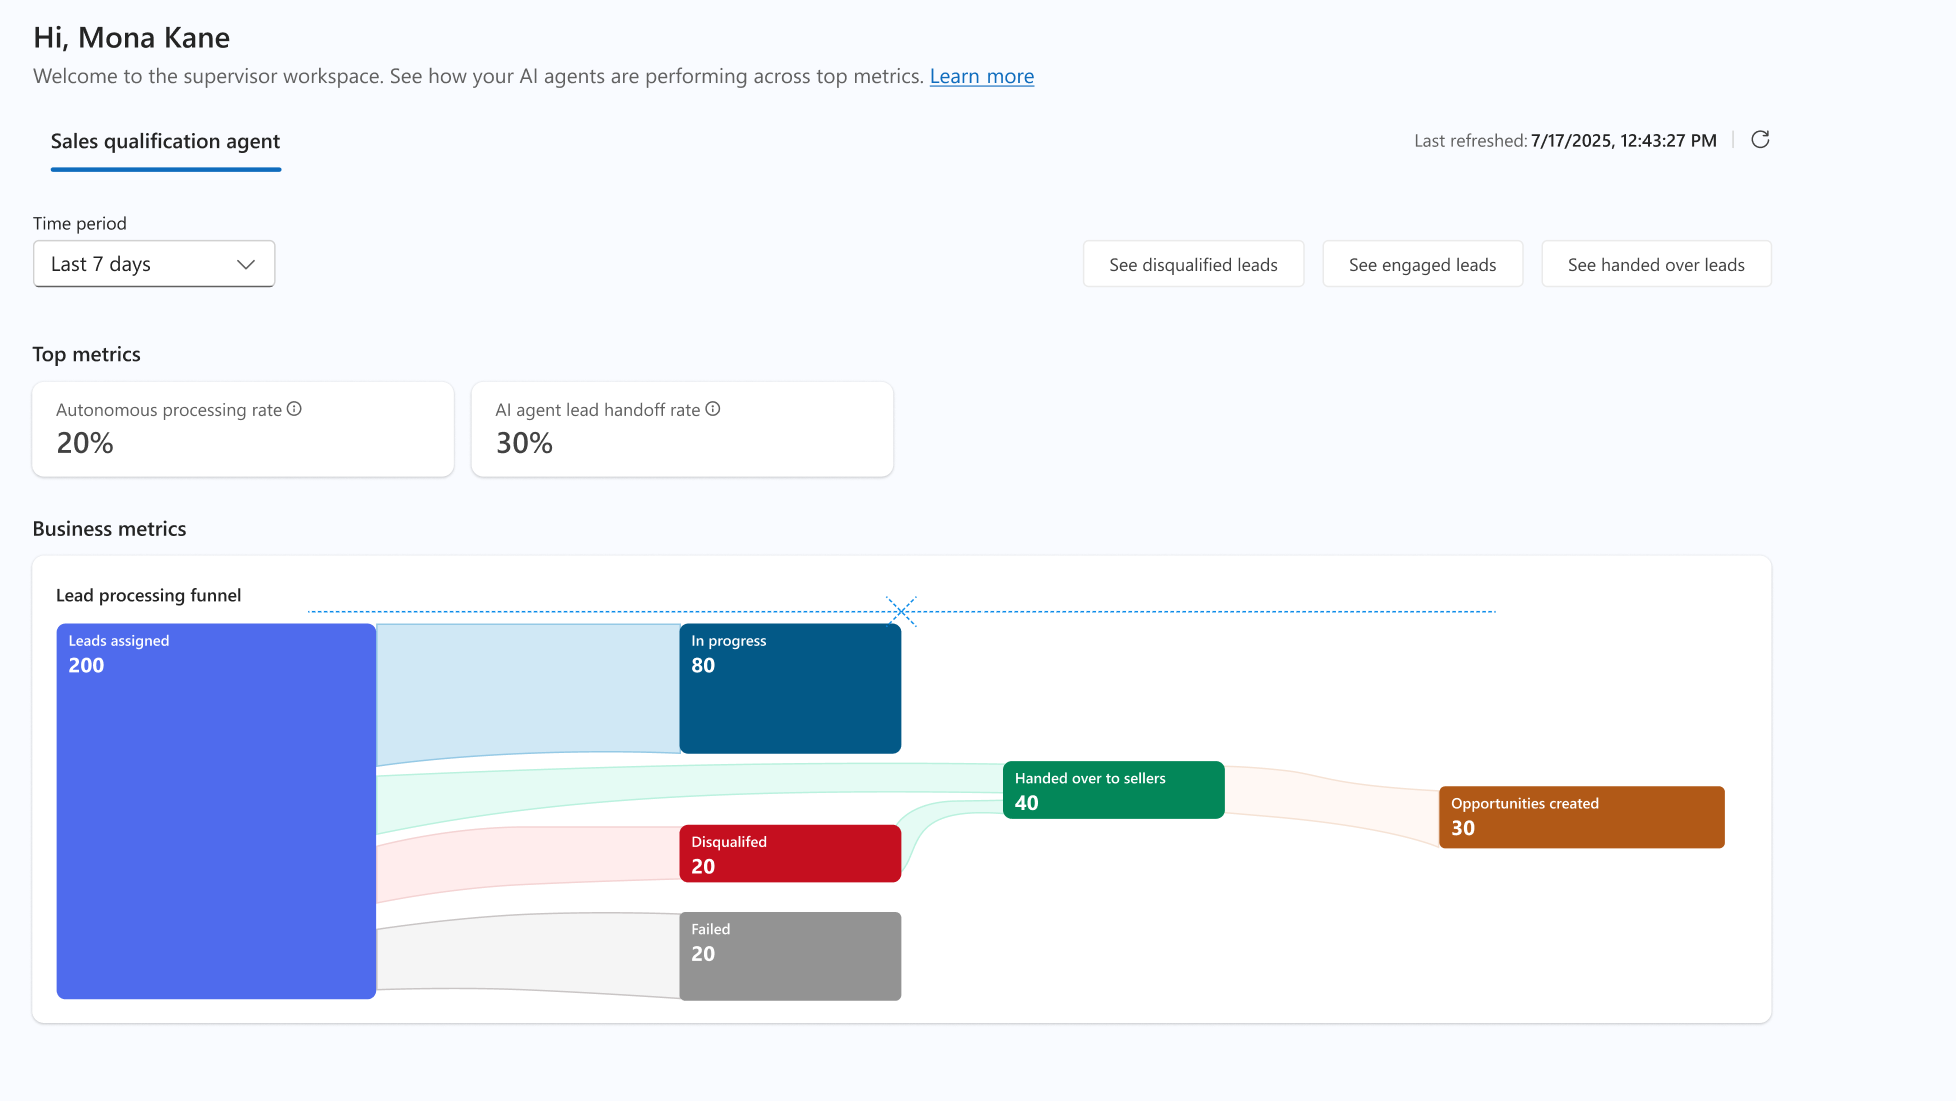
Task: Click the refresh icon near Last refreshed
Action: point(1760,140)
